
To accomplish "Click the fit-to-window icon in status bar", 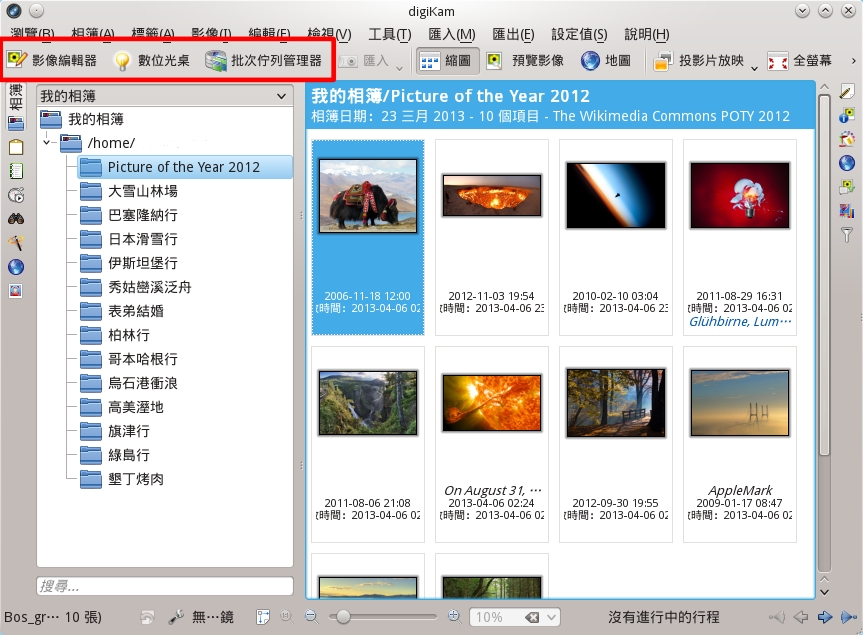I will (x=263, y=617).
